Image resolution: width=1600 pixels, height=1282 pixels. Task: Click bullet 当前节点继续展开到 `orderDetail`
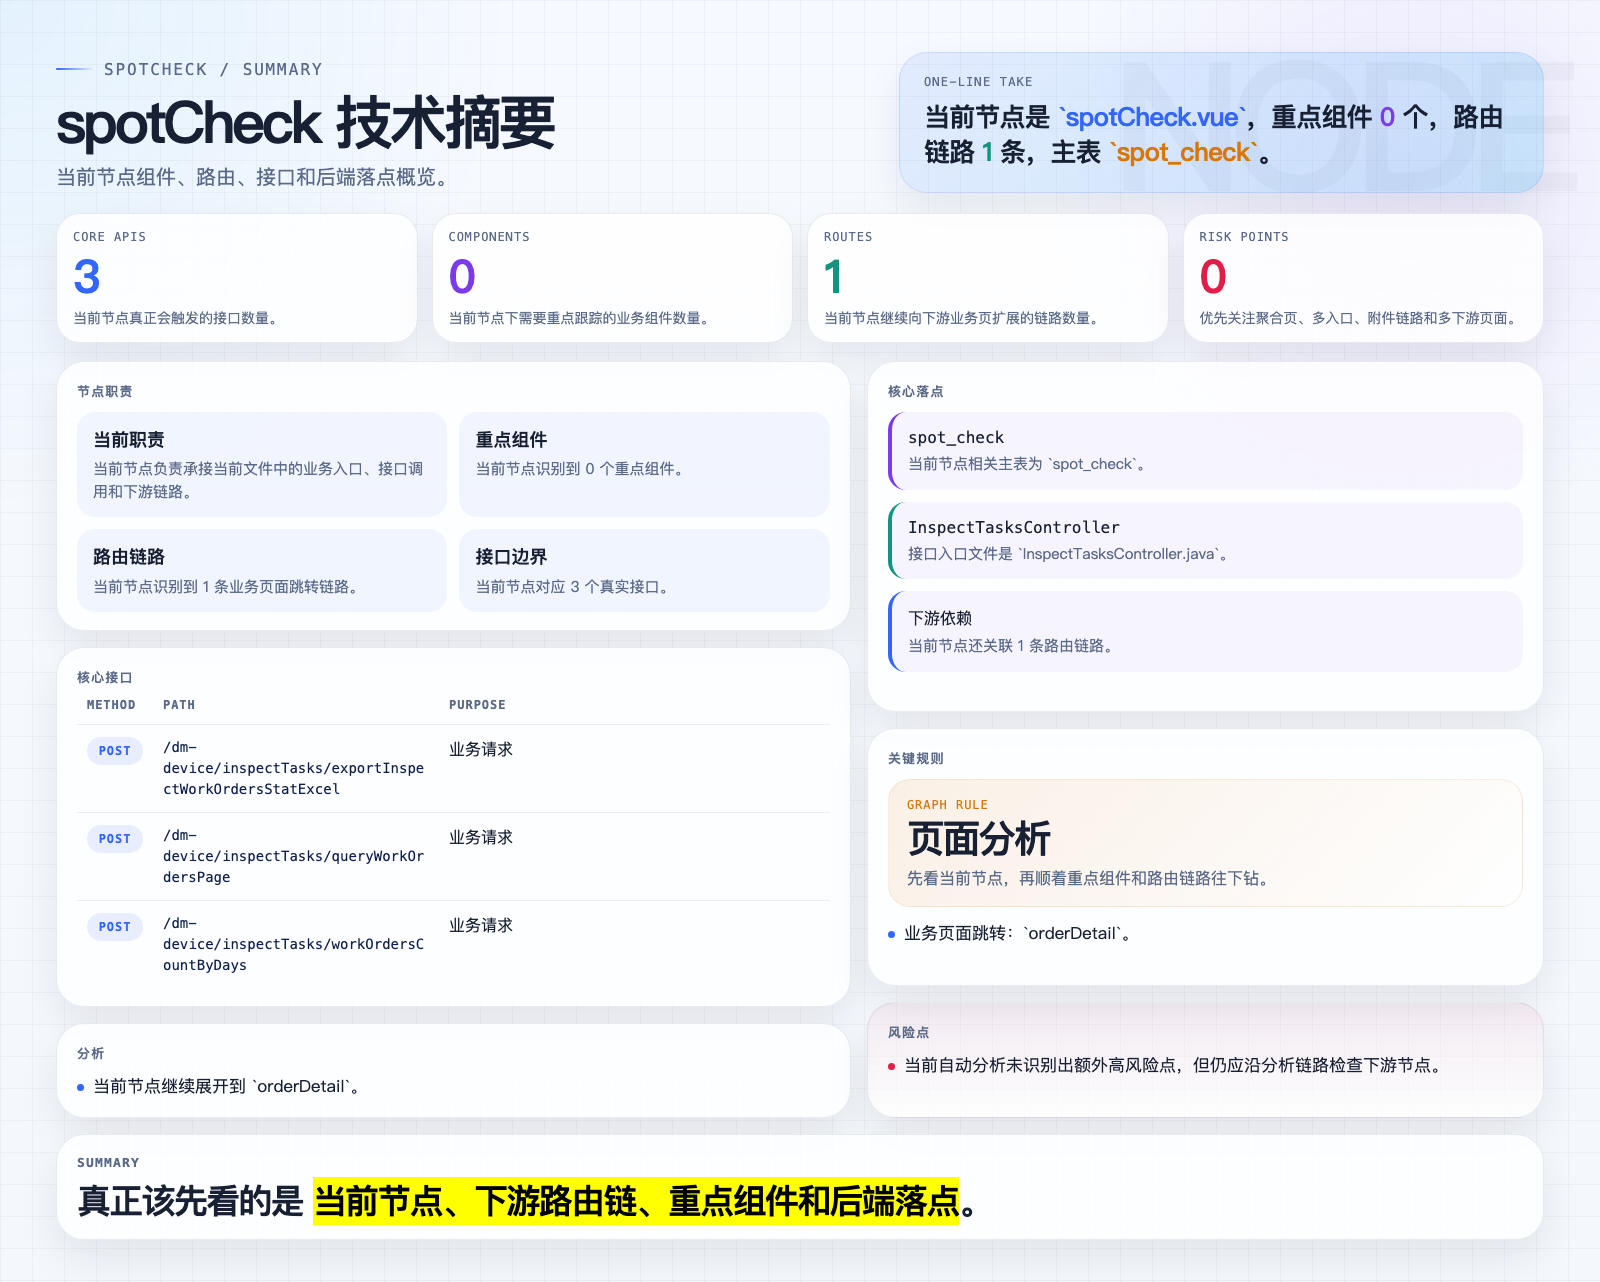point(227,1086)
